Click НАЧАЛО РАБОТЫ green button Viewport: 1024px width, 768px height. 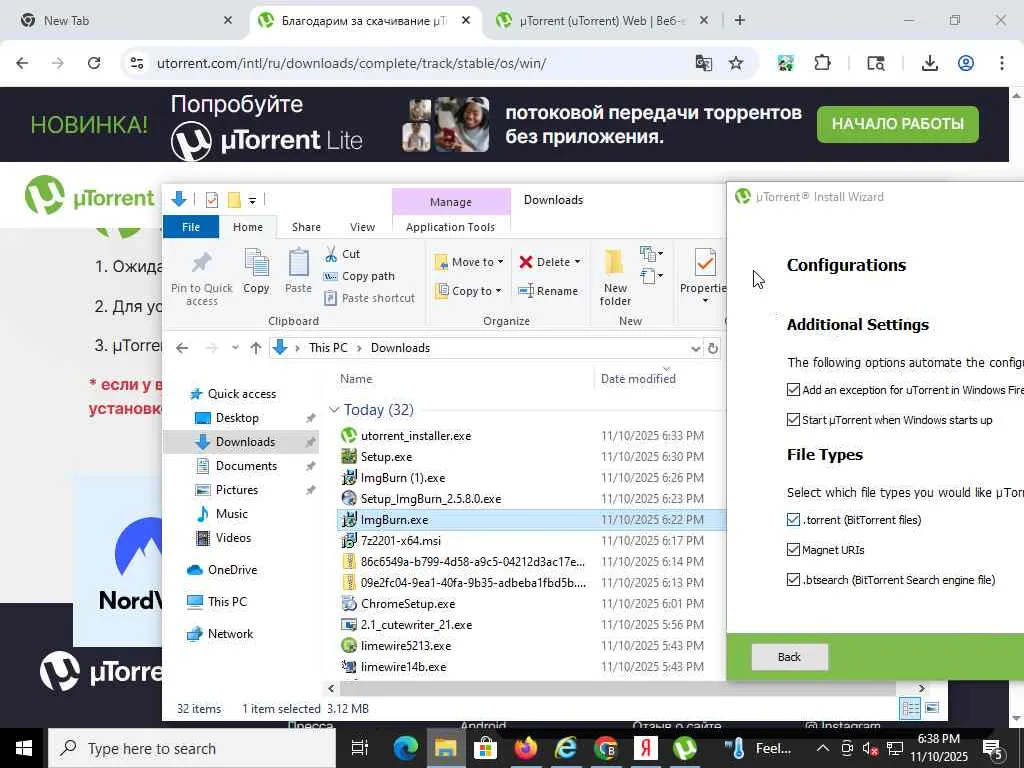[897, 124]
